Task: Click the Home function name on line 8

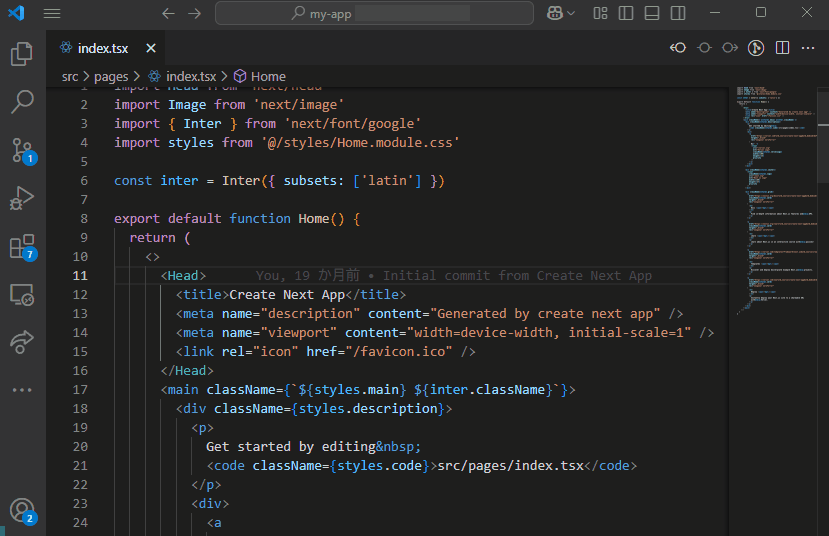Action: 314,218
